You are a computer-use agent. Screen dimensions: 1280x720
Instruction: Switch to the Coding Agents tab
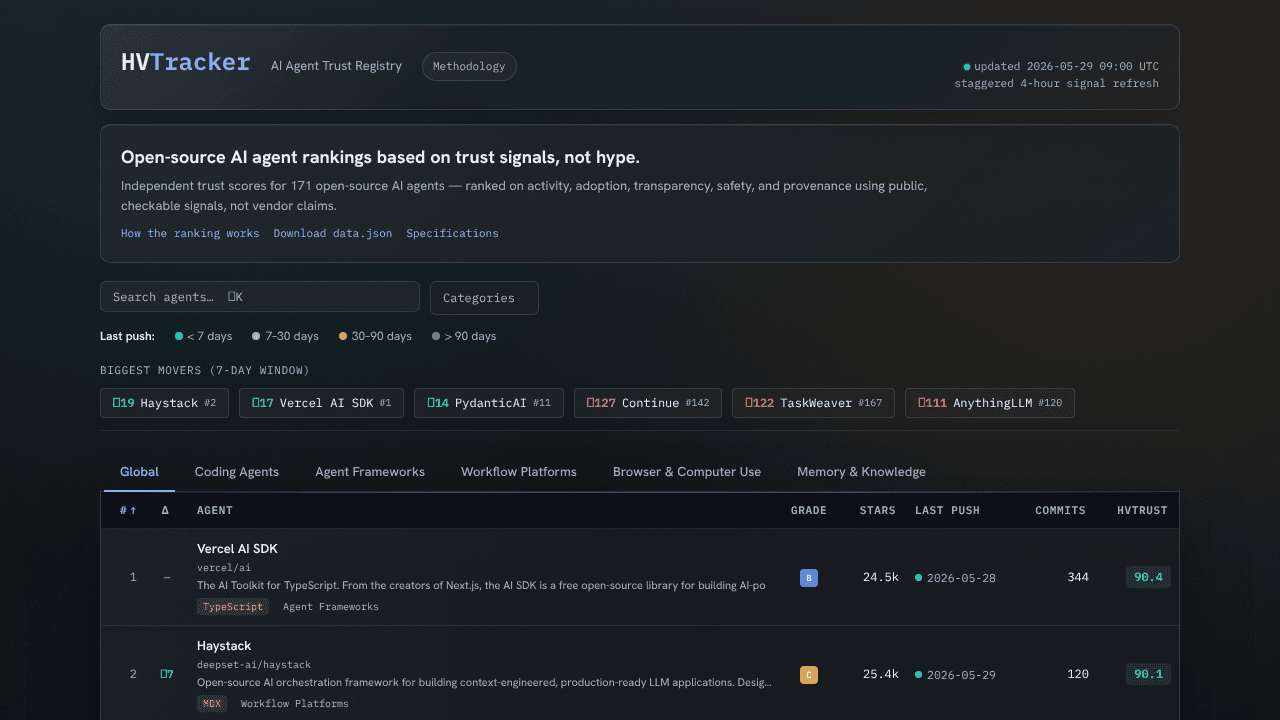click(x=237, y=472)
